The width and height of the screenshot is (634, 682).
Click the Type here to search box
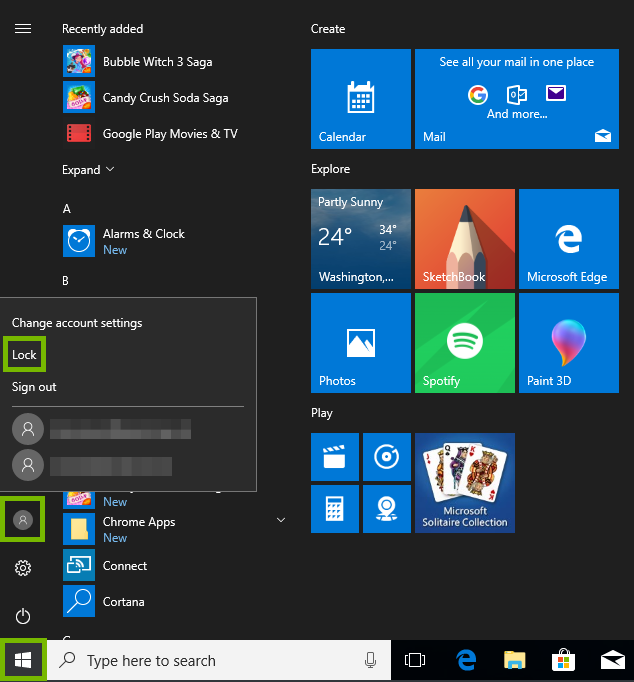219,660
